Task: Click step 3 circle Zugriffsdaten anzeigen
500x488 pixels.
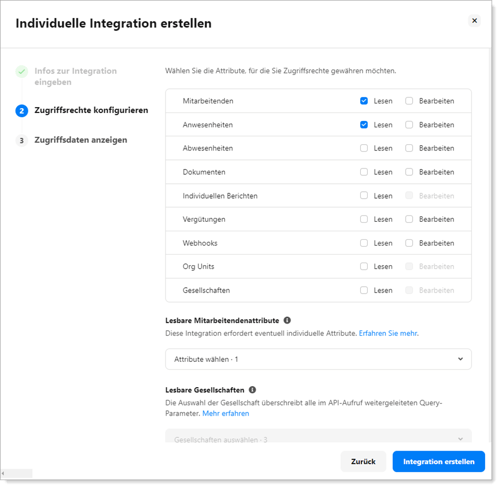Action: [22, 140]
